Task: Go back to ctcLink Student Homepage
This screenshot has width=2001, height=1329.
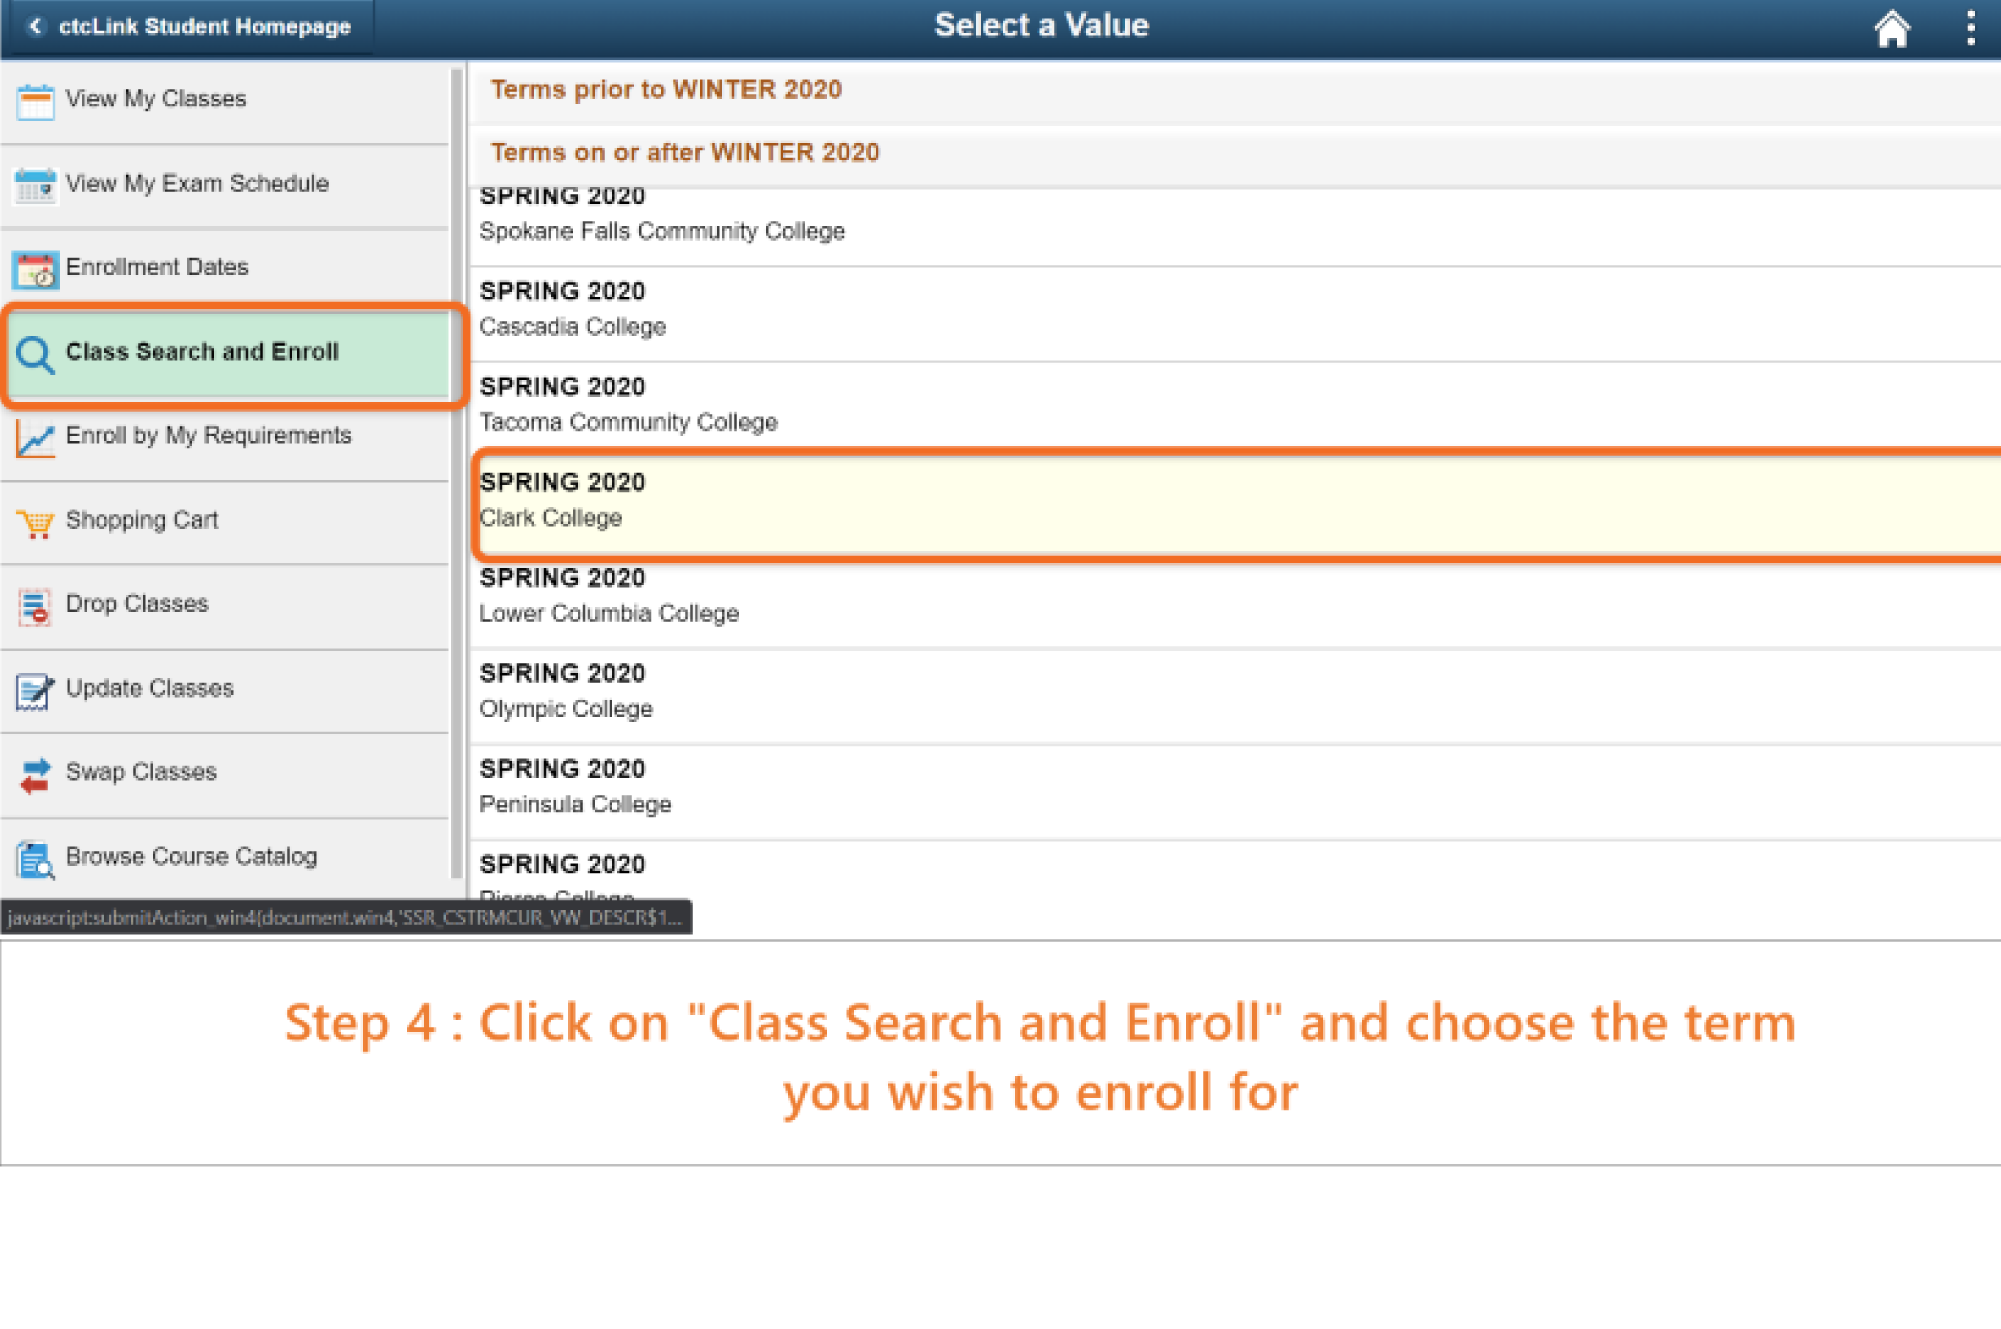Action: 190,27
